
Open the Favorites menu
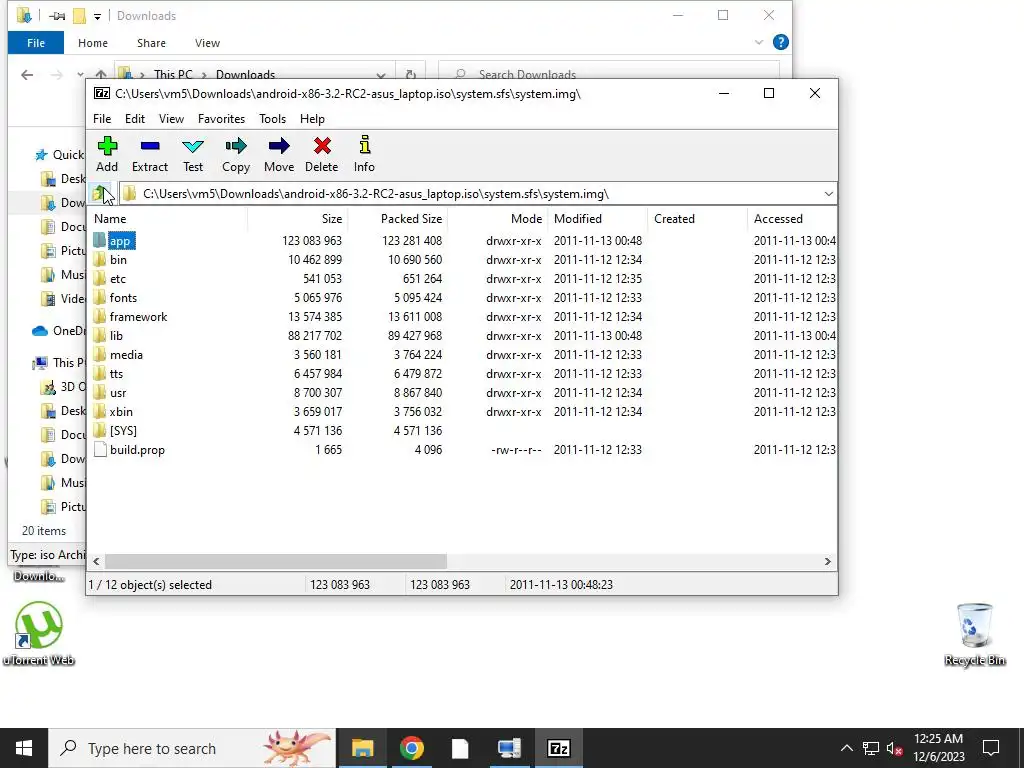pos(221,119)
